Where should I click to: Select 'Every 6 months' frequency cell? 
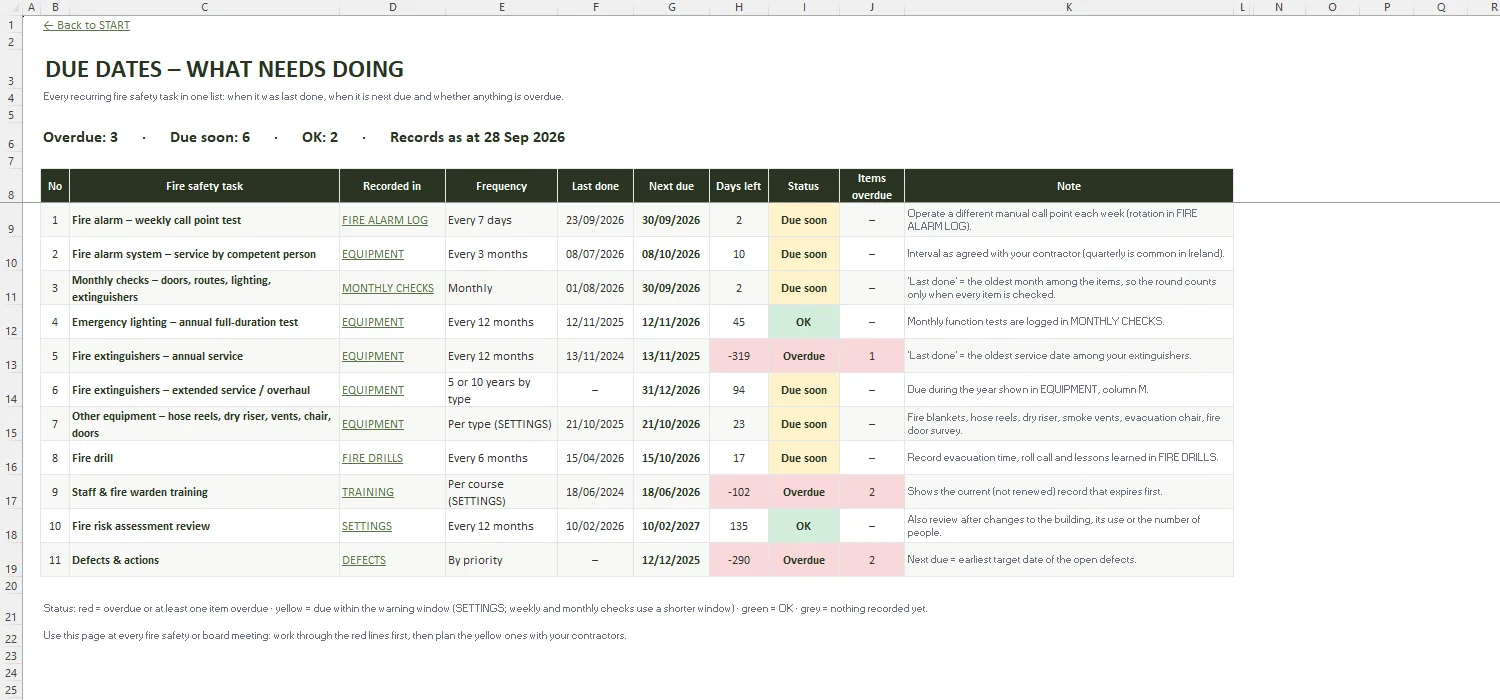[x=501, y=458]
